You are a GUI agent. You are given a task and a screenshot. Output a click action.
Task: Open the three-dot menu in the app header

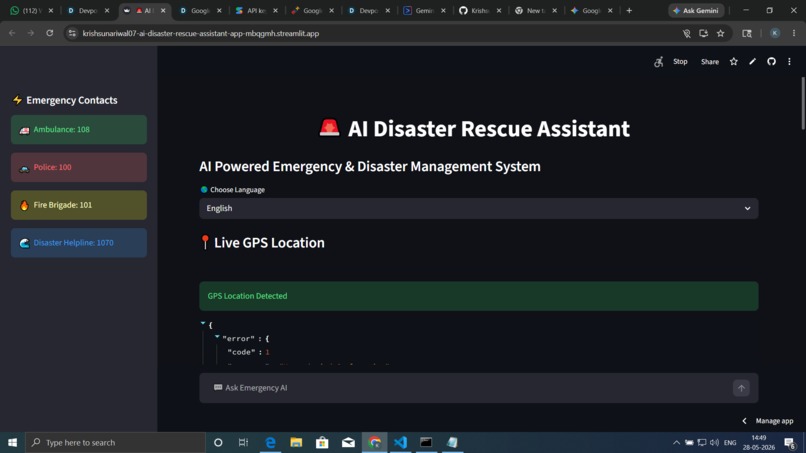[790, 62]
